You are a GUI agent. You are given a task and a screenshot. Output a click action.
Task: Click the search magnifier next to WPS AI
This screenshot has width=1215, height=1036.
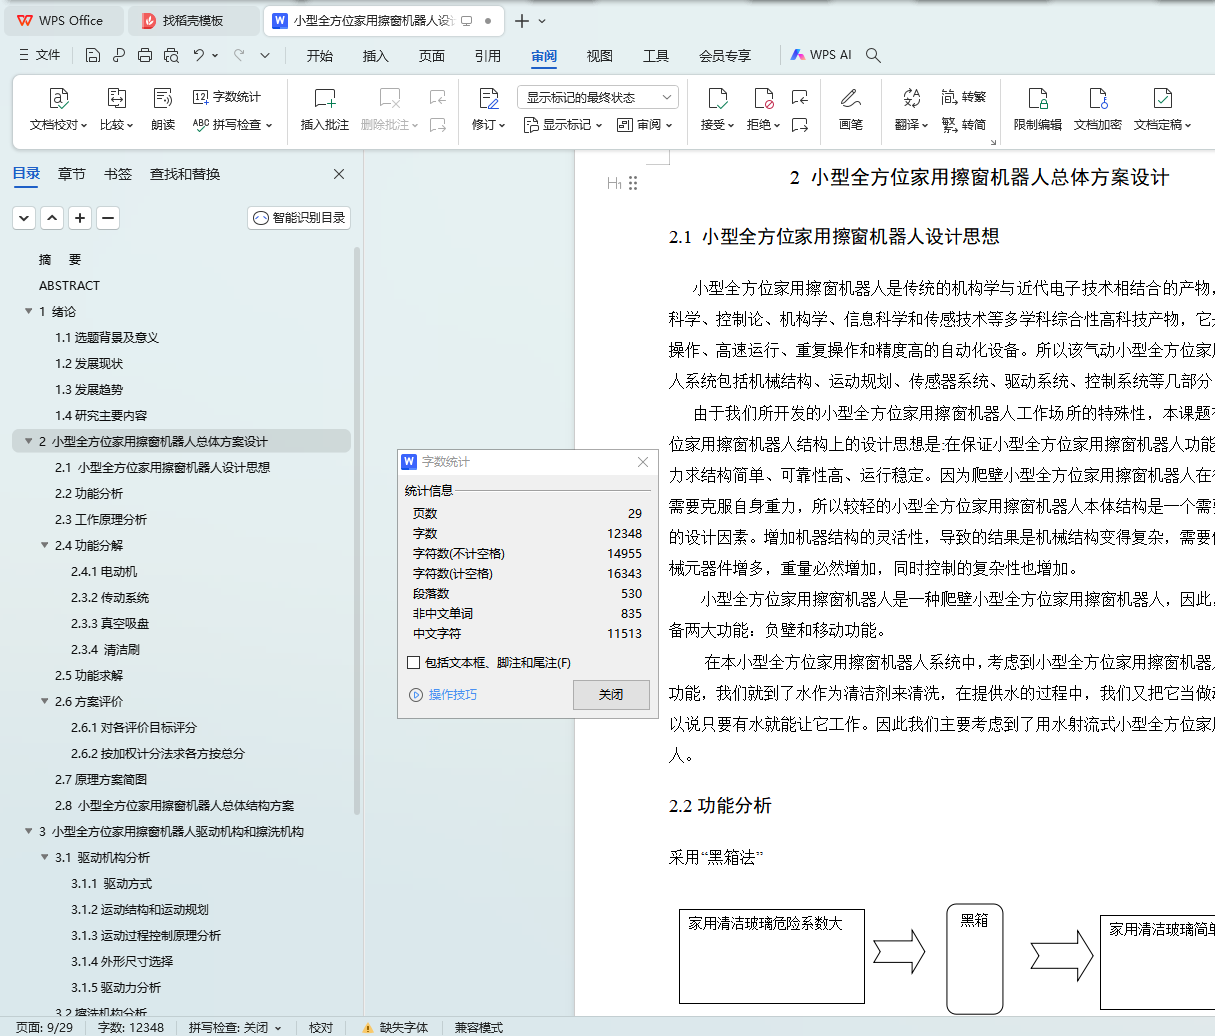point(873,55)
